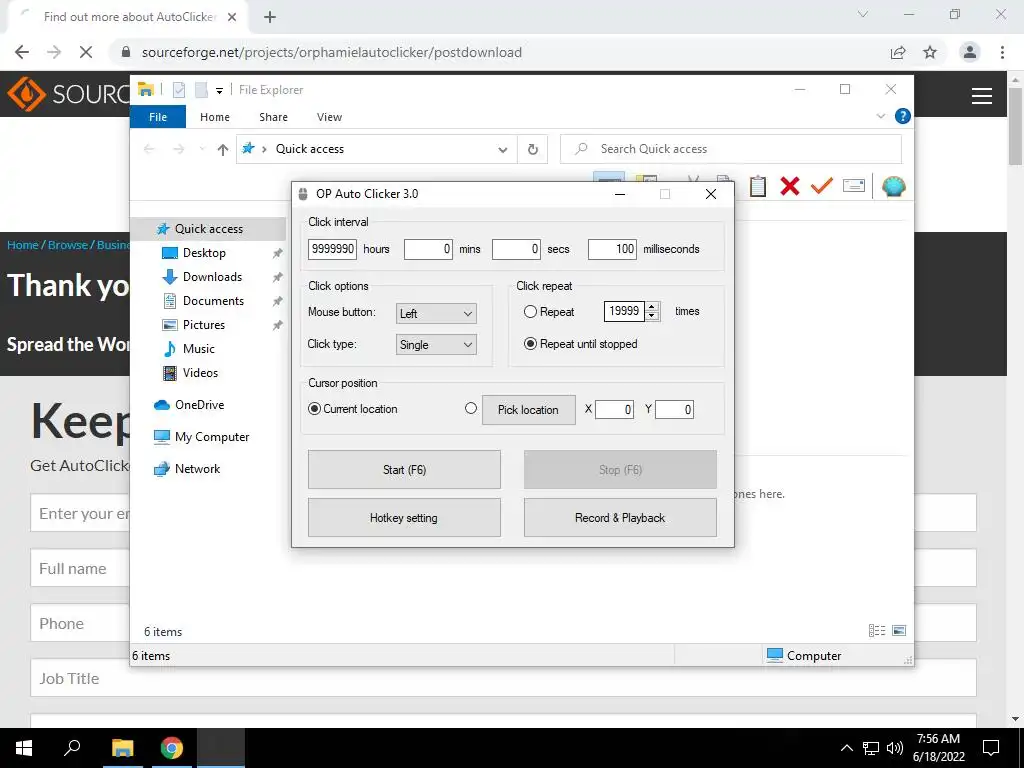The width and height of the screenshot is (1024, 768).
Task: Click the Record & Playback button
Action: click(x=620, y=518)
